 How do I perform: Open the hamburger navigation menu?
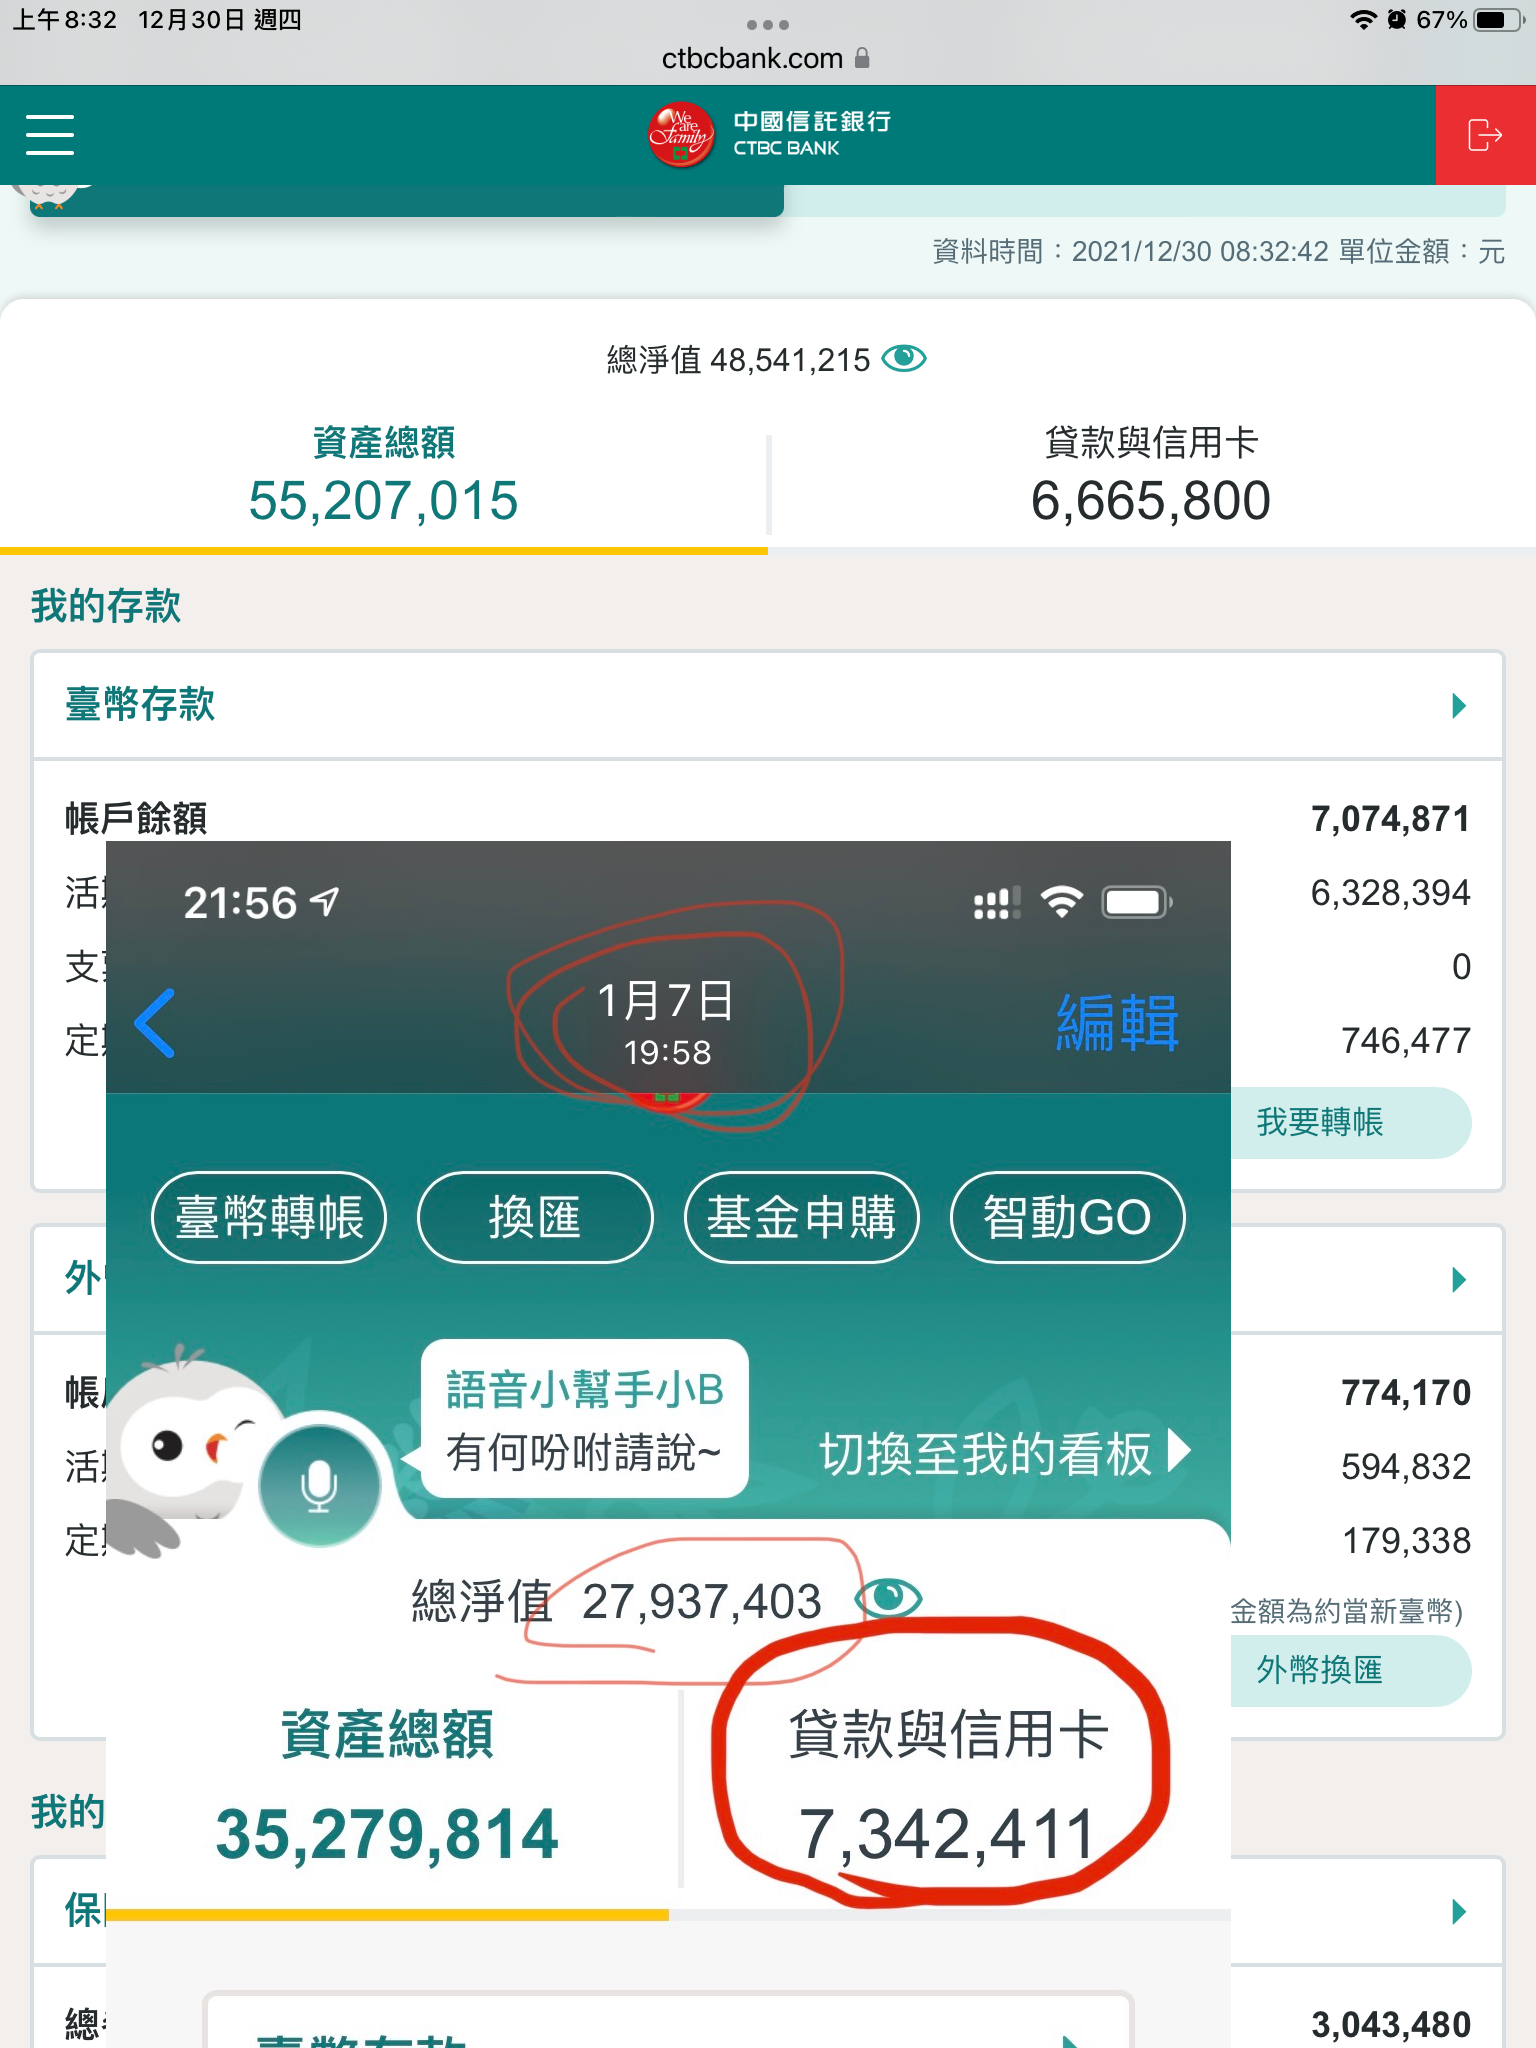point(50,135)
